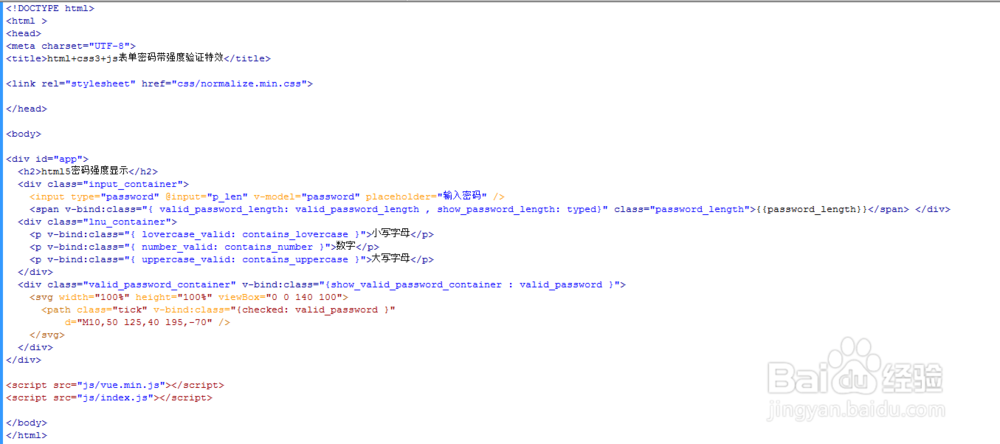The width and height of the screenshot is (1000, 444).
Task: Select the lovercase_valid paragraph line 小写字母
Action: click(232, 234)
